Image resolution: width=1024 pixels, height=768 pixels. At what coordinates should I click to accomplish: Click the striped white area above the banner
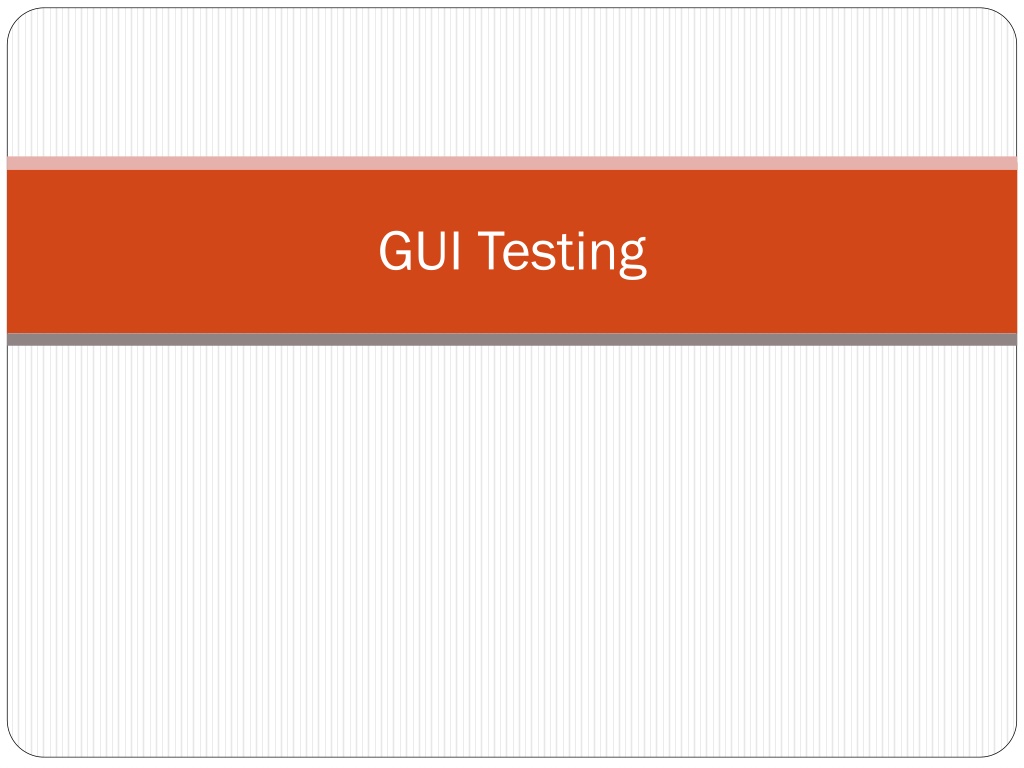click(512, 82)
